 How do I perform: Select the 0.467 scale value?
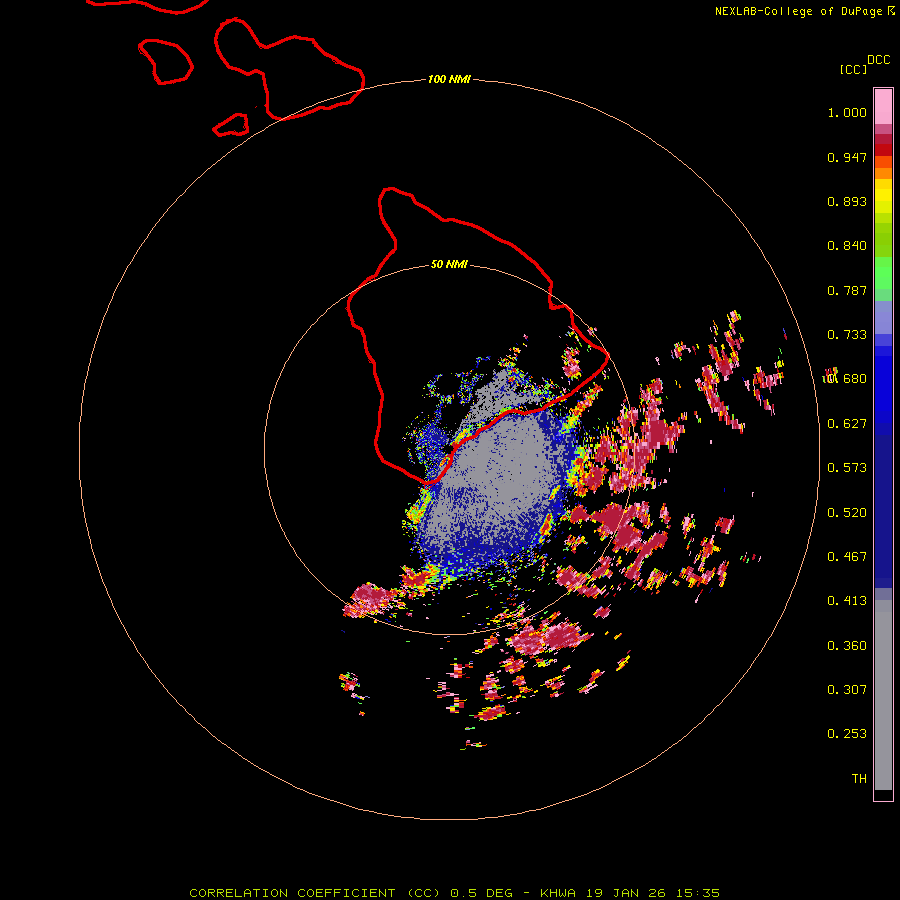pyautogui.click(x=847, y=557)
